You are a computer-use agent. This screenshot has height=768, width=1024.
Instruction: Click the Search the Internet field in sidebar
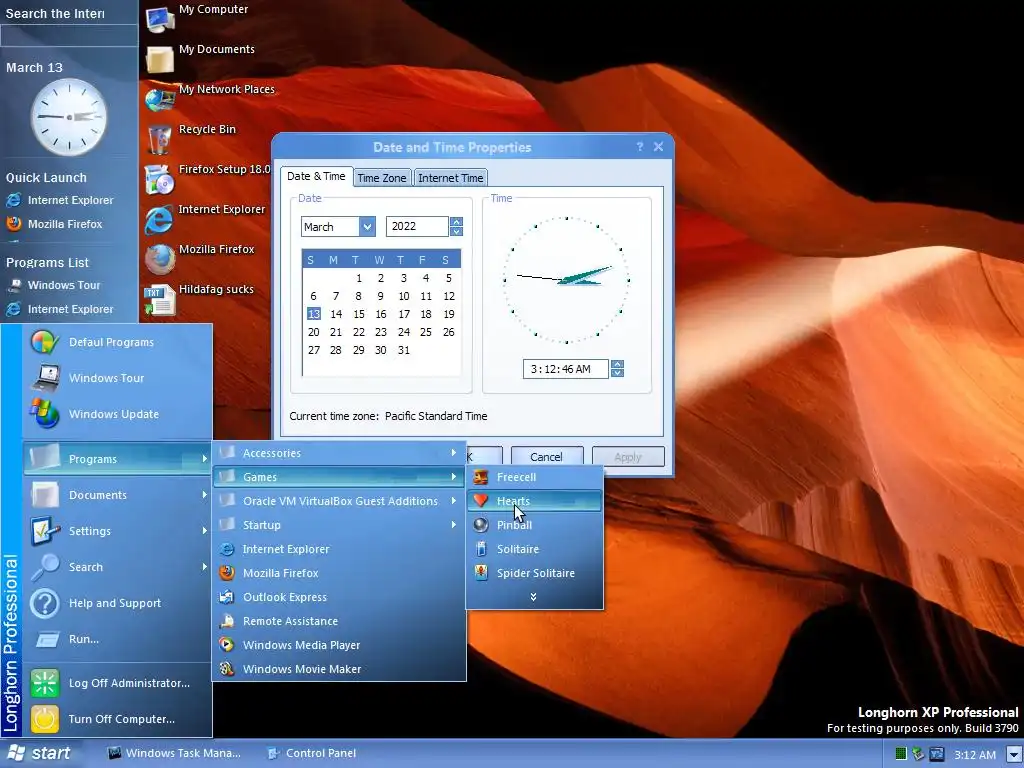click(x=69, y=35)
